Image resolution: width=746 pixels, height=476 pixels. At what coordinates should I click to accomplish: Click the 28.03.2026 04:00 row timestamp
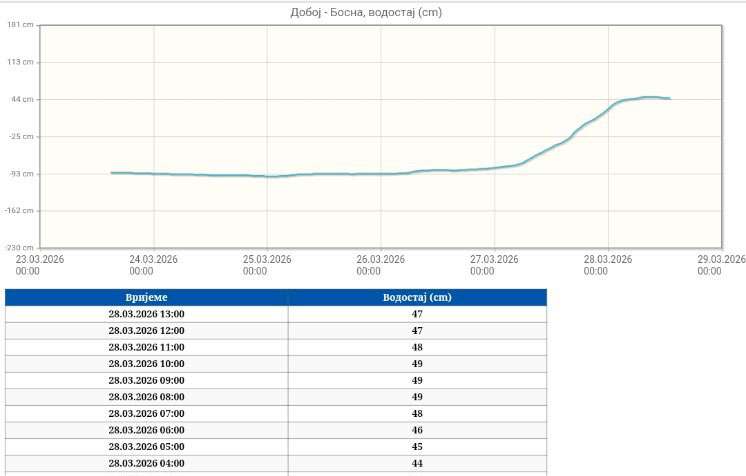[146, 463]
